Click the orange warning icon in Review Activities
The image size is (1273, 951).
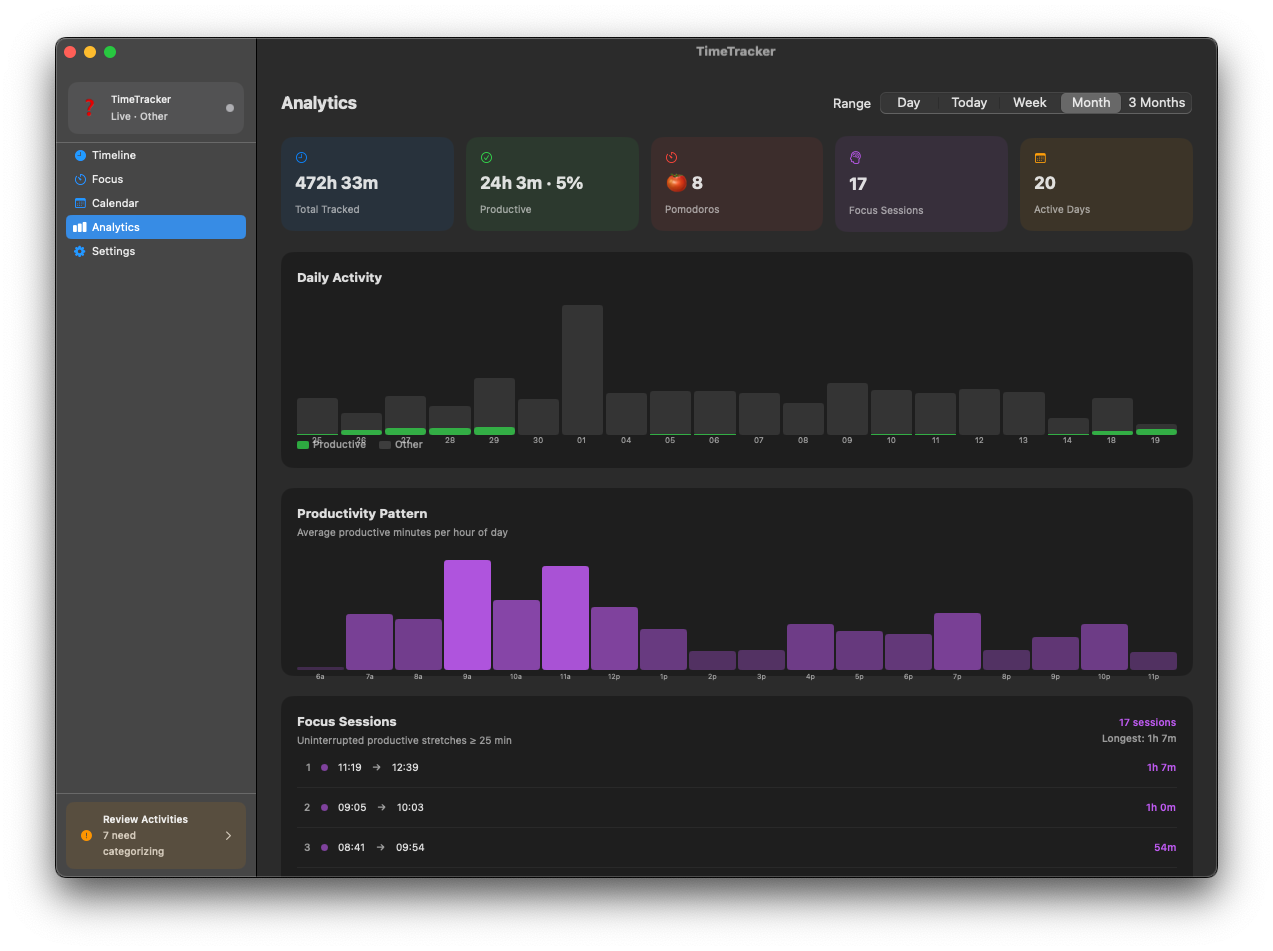[x=86, y=835]
